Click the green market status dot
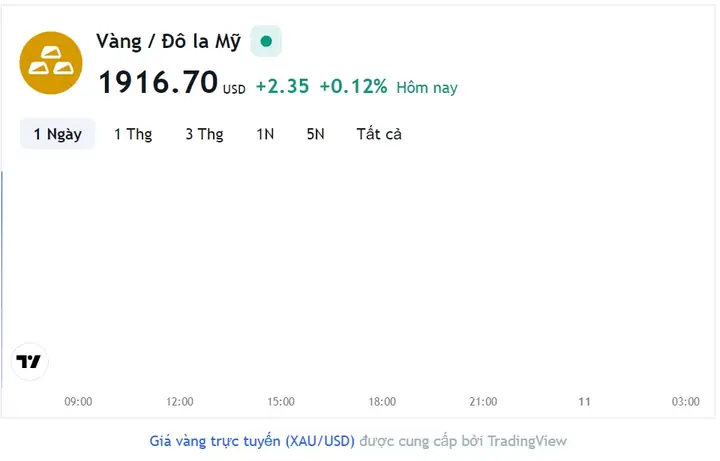 coord(266,41)
